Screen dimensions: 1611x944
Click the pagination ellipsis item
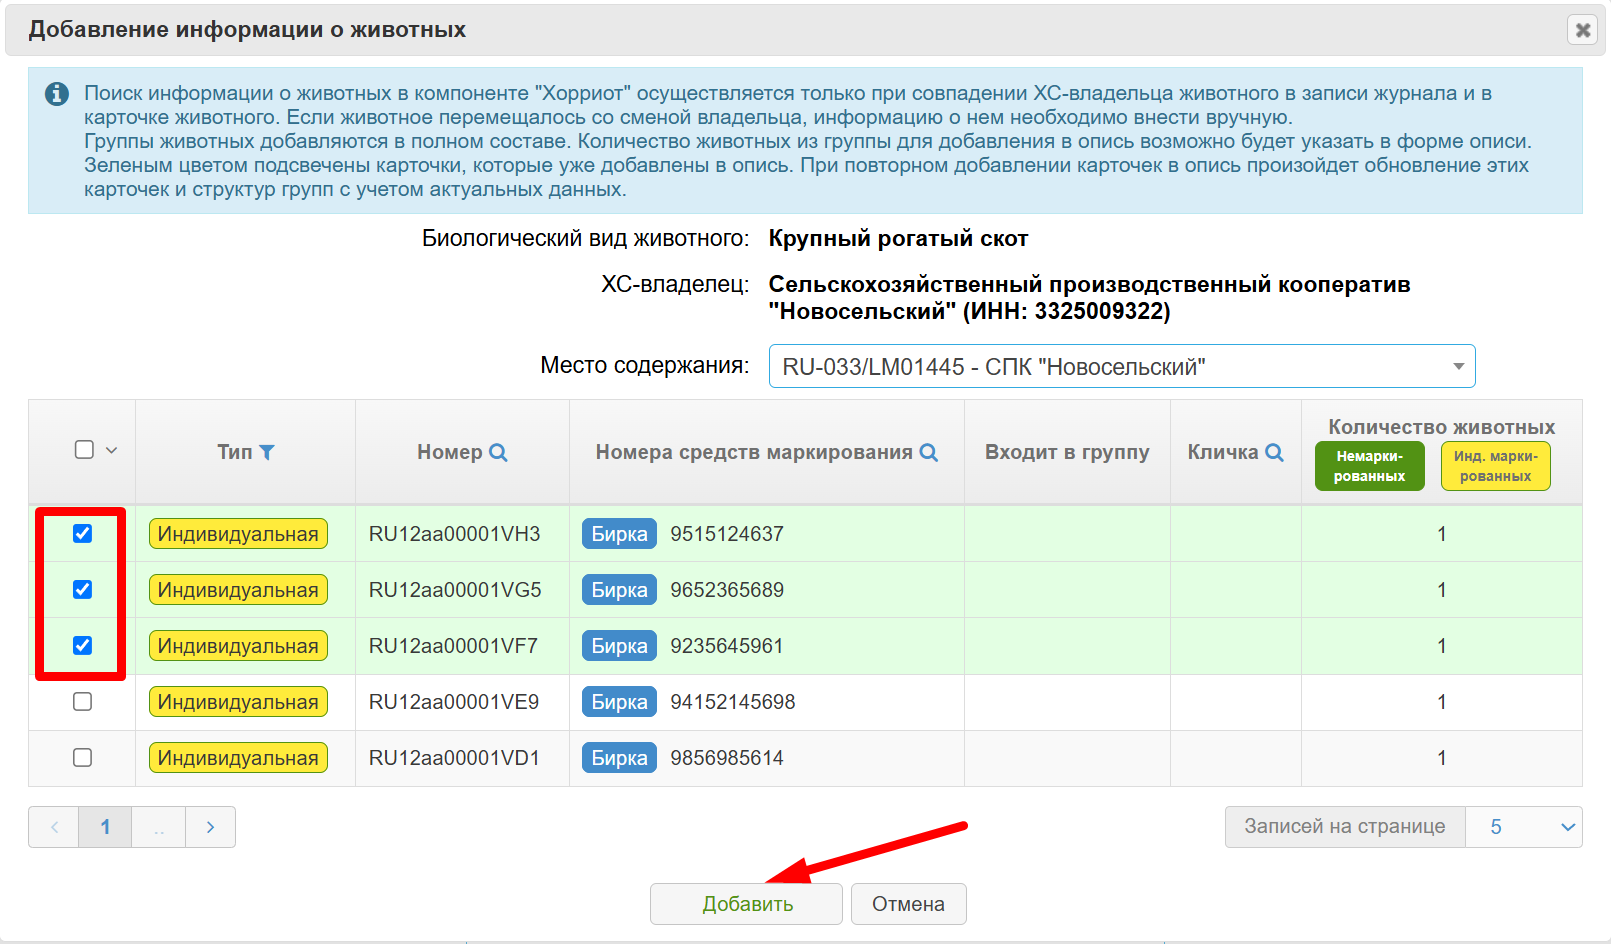(x=159, y=827)
